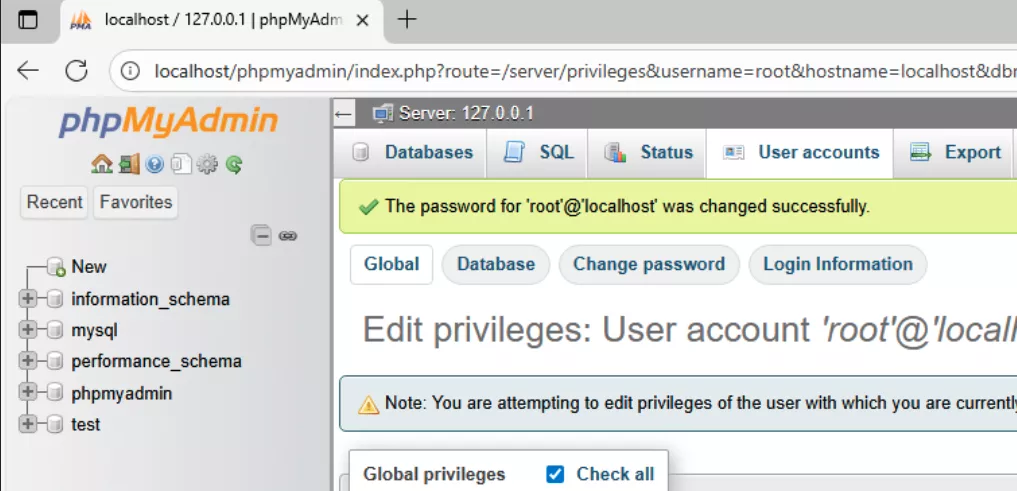Click the Log out door icon
This screenshot has height=491, width=1017.
point(128,164)
